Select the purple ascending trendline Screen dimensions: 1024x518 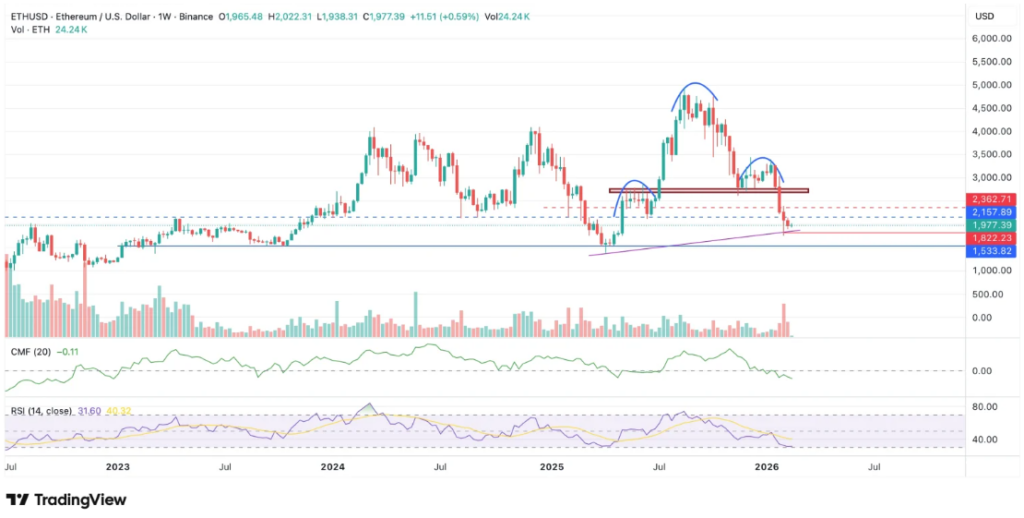point(690,242)
